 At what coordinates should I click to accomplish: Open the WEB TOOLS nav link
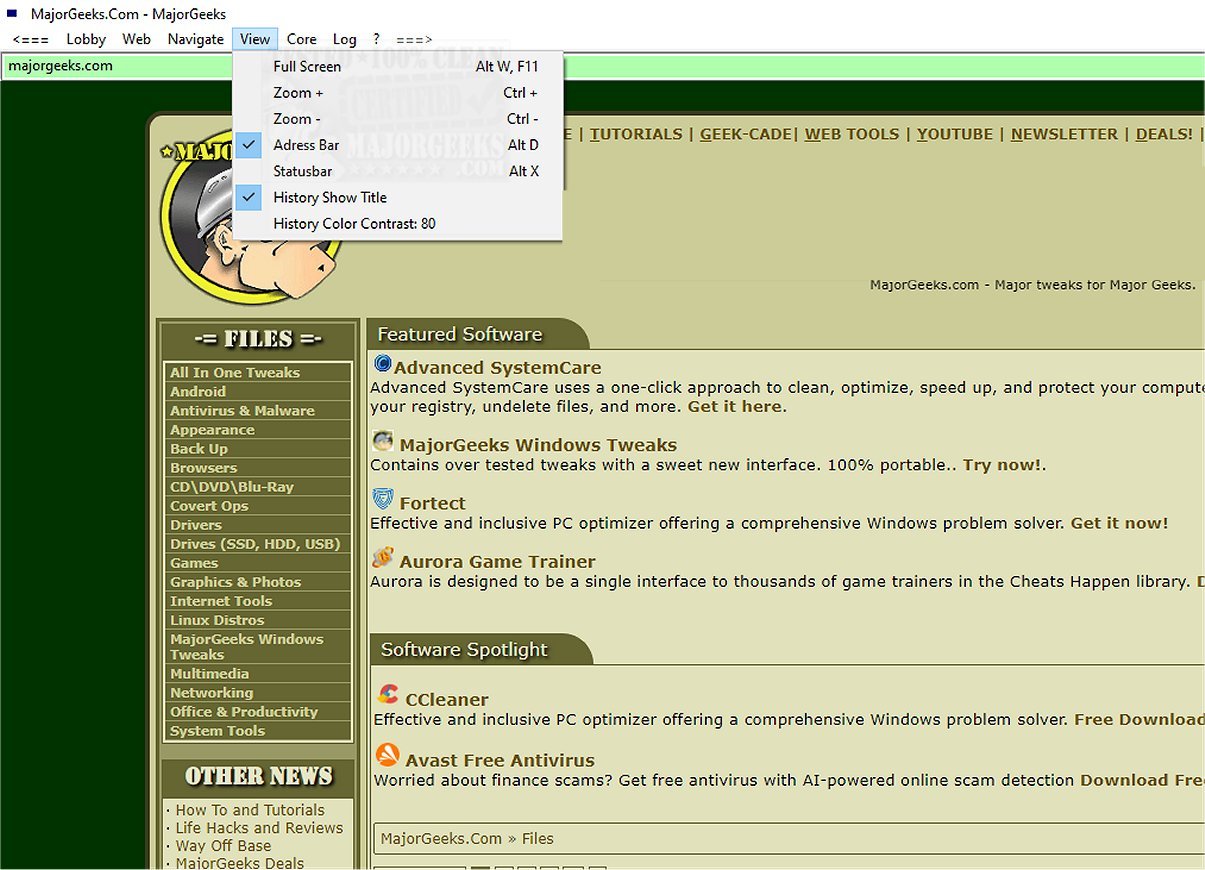(852, 134)
